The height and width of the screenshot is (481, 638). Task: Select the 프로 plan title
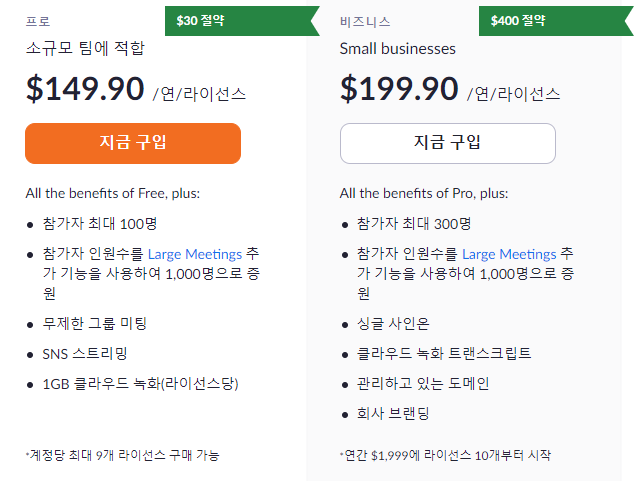(38, 21)
